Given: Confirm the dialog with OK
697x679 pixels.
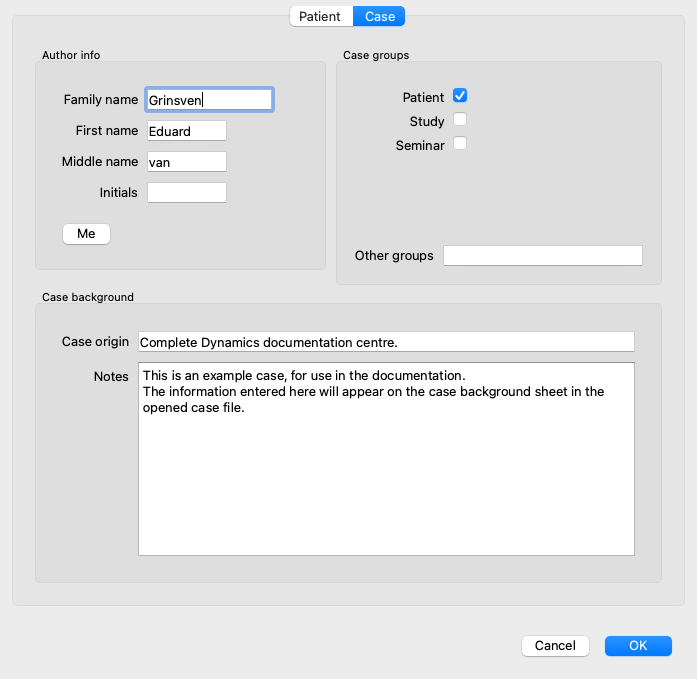Looking at the screenshot, I should (638, 646).
